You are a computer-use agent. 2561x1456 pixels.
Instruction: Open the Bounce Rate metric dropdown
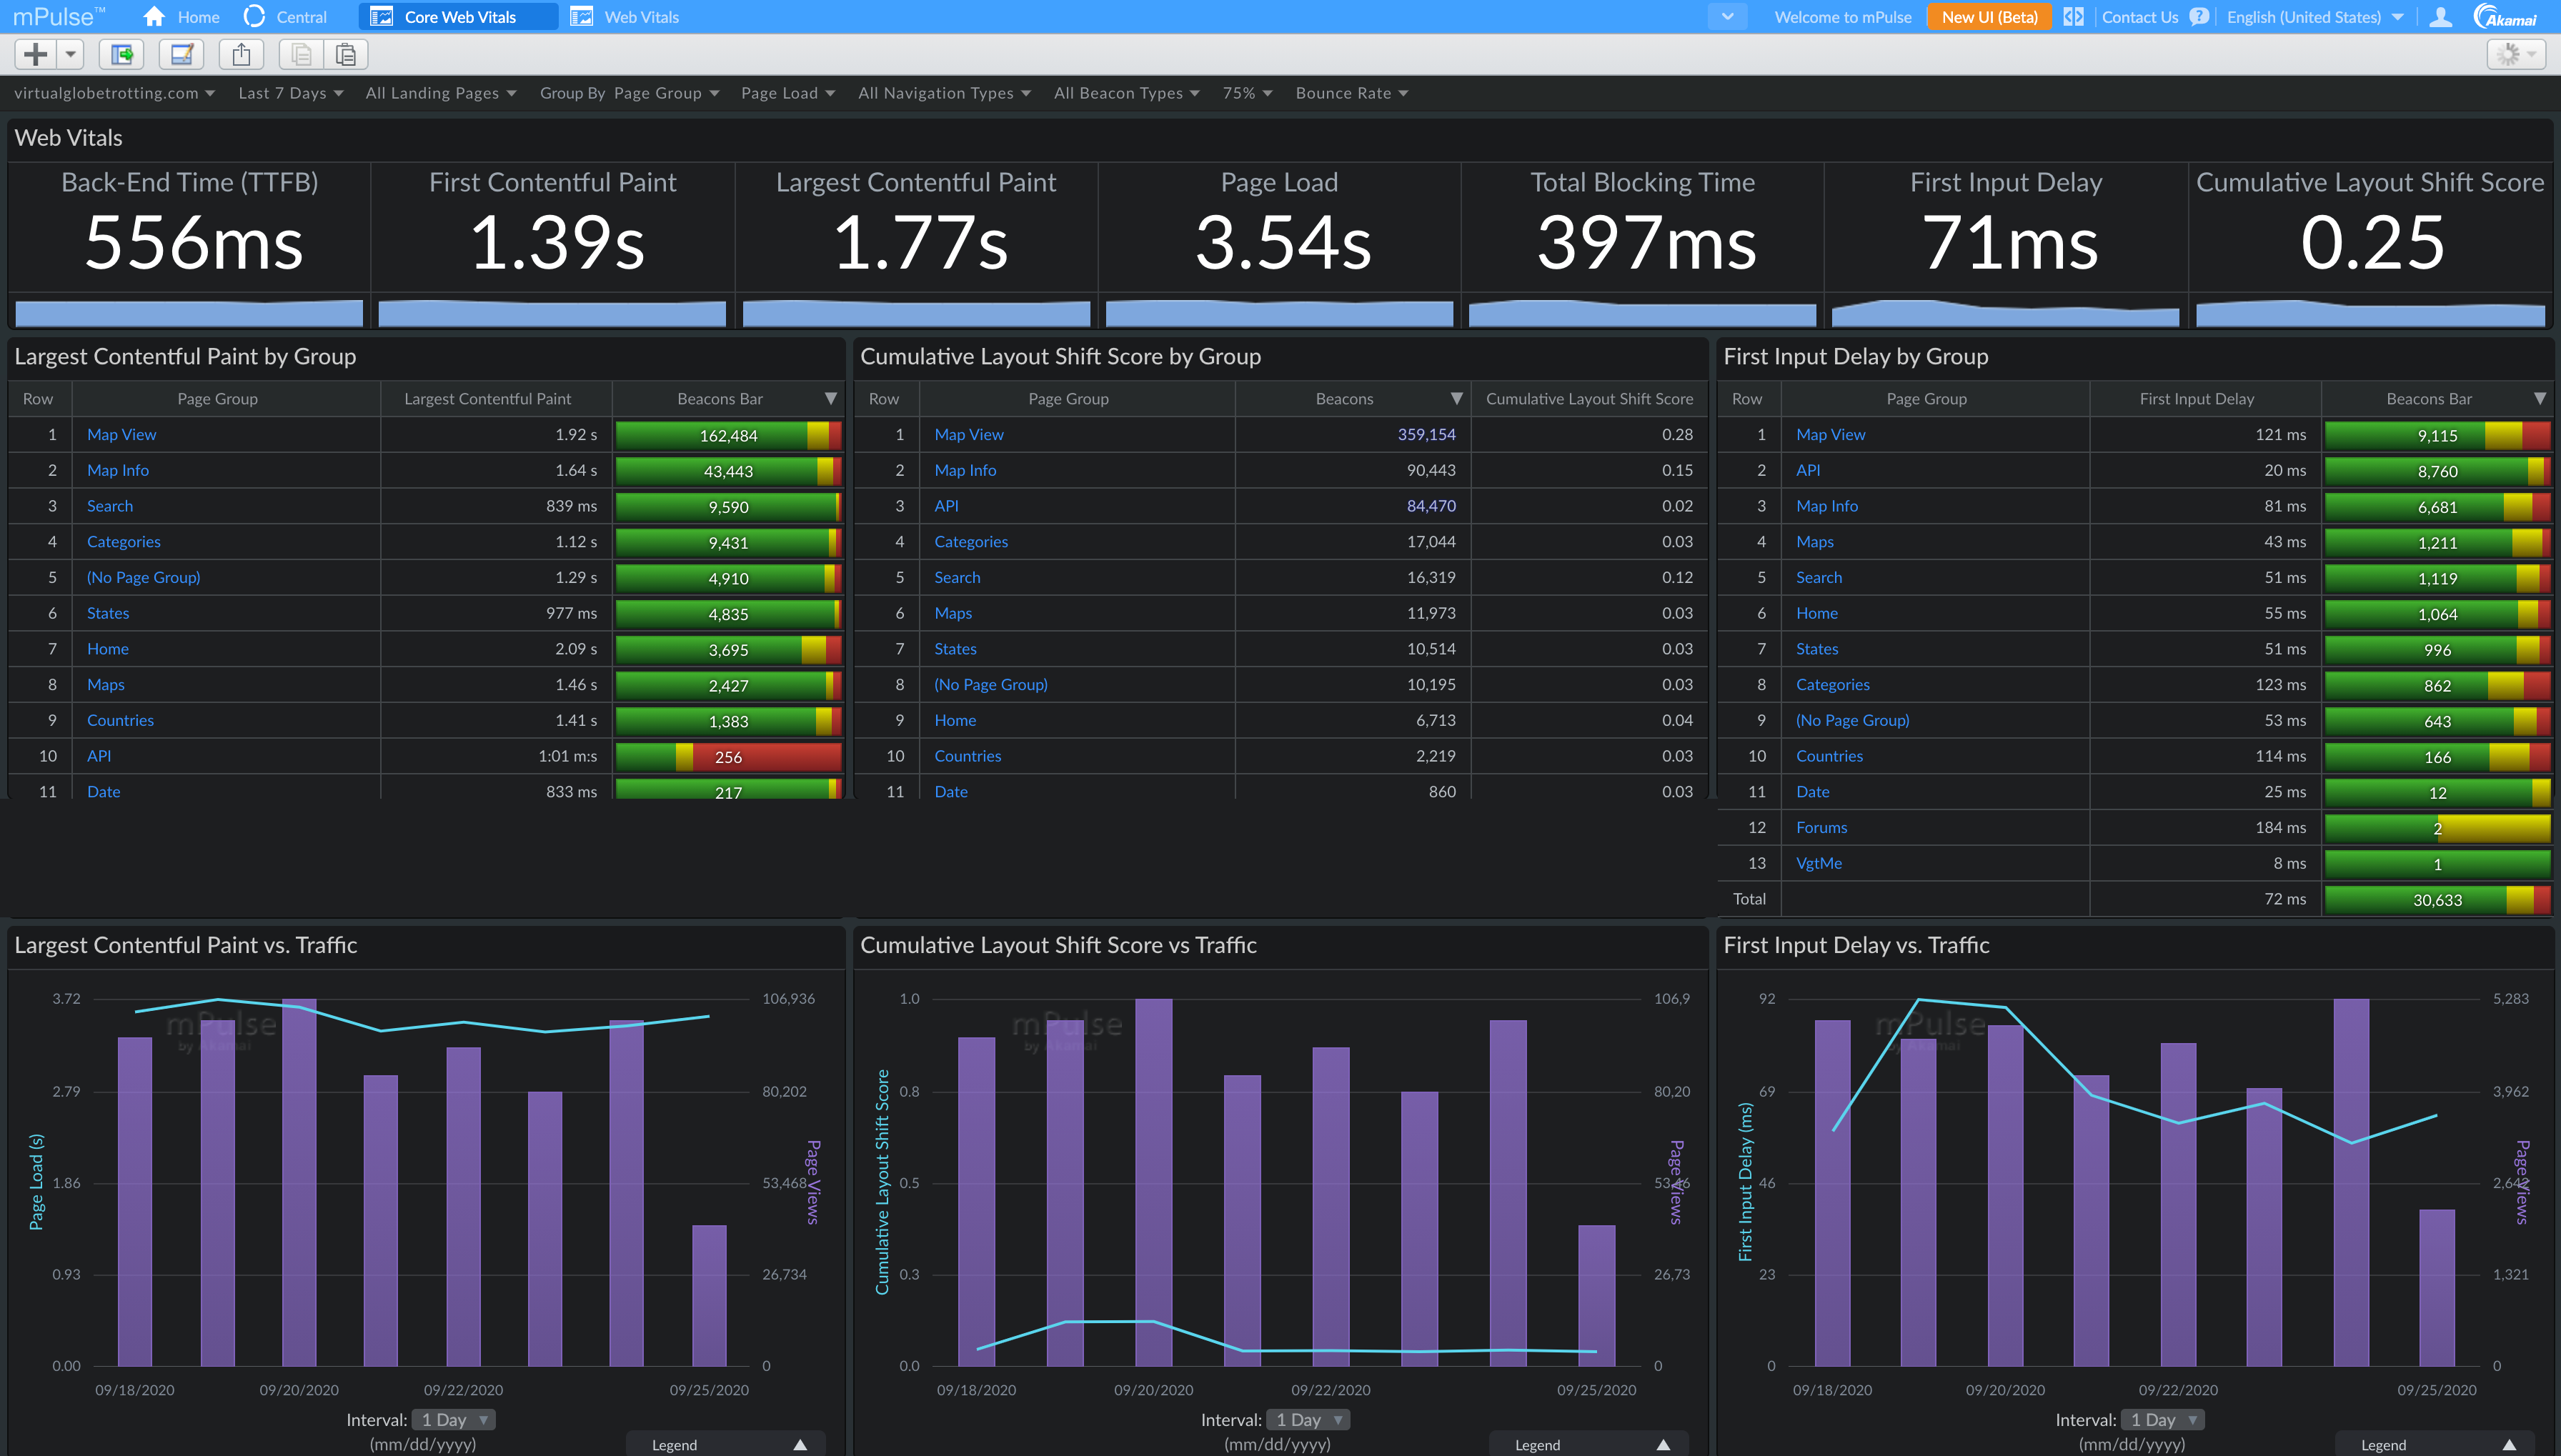1352,93
